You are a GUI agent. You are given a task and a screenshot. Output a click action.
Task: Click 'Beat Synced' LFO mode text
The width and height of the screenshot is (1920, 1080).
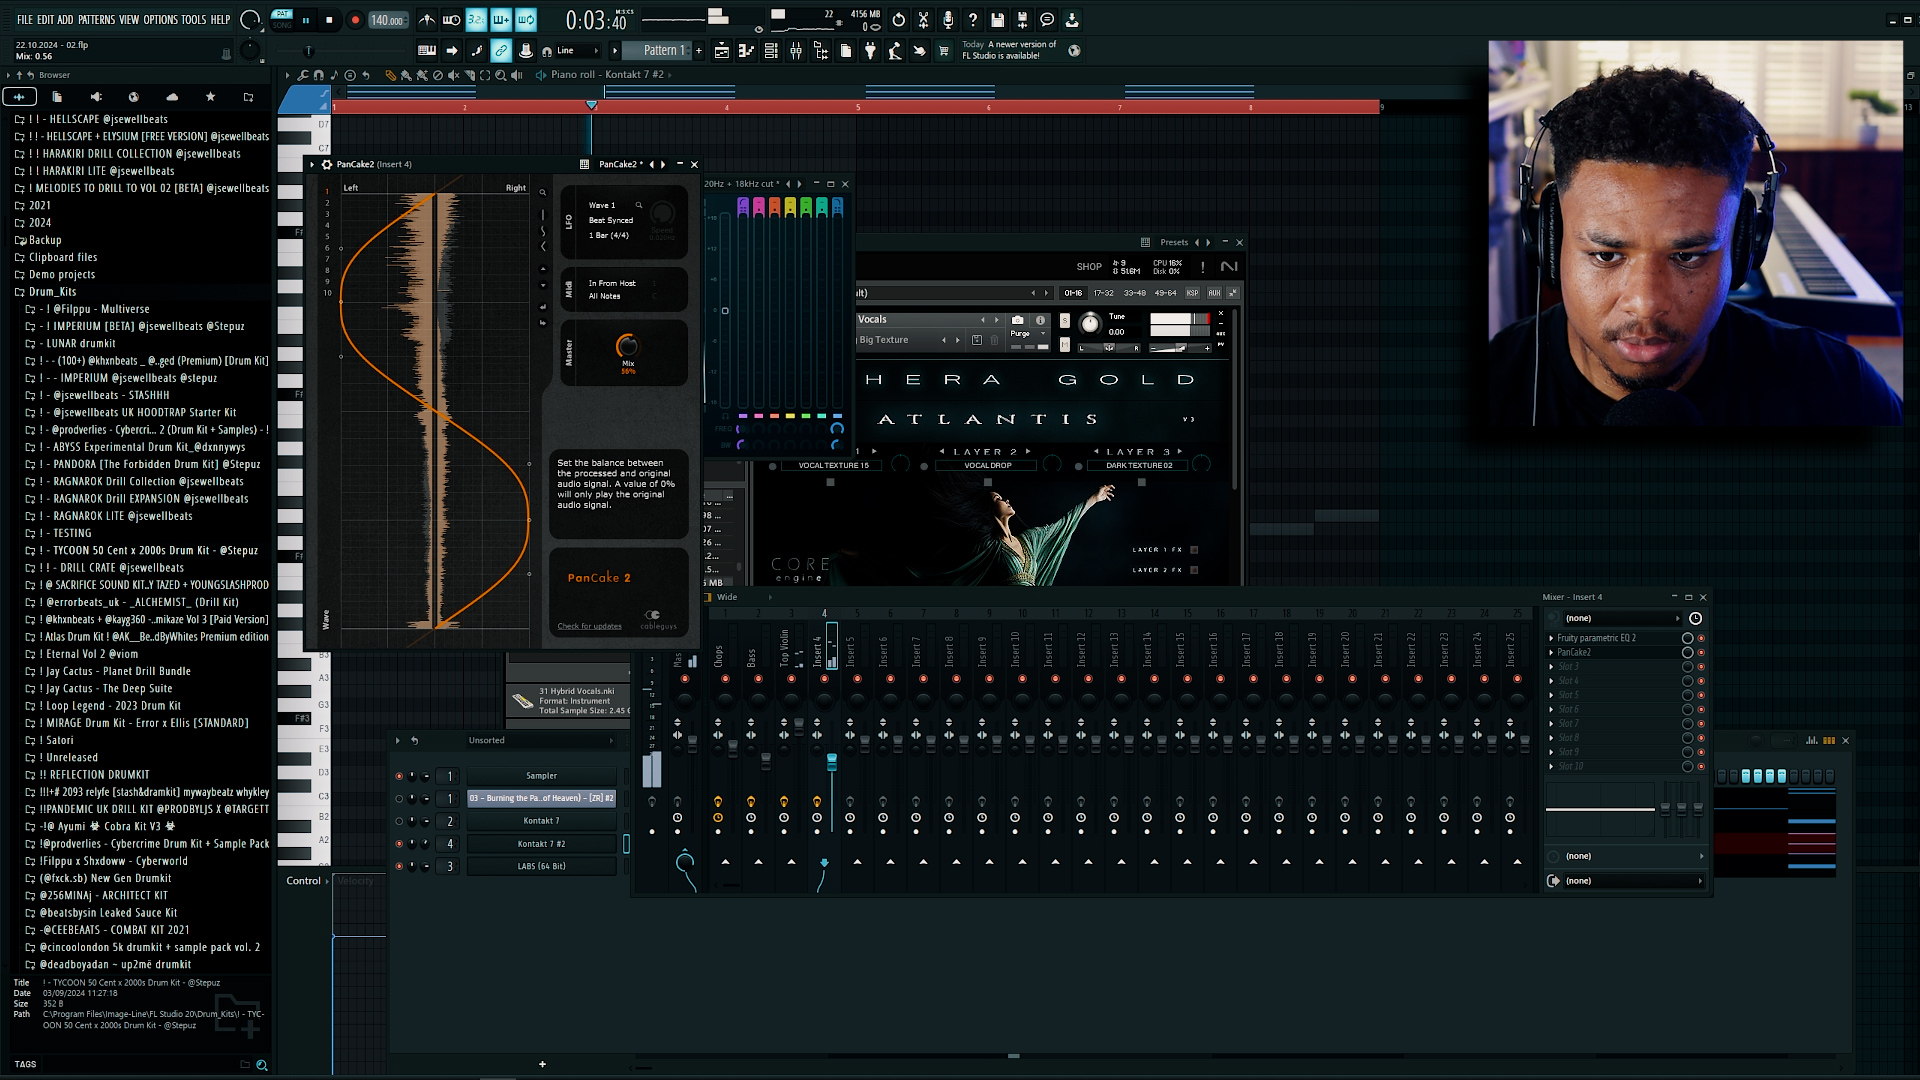point(610,220)
